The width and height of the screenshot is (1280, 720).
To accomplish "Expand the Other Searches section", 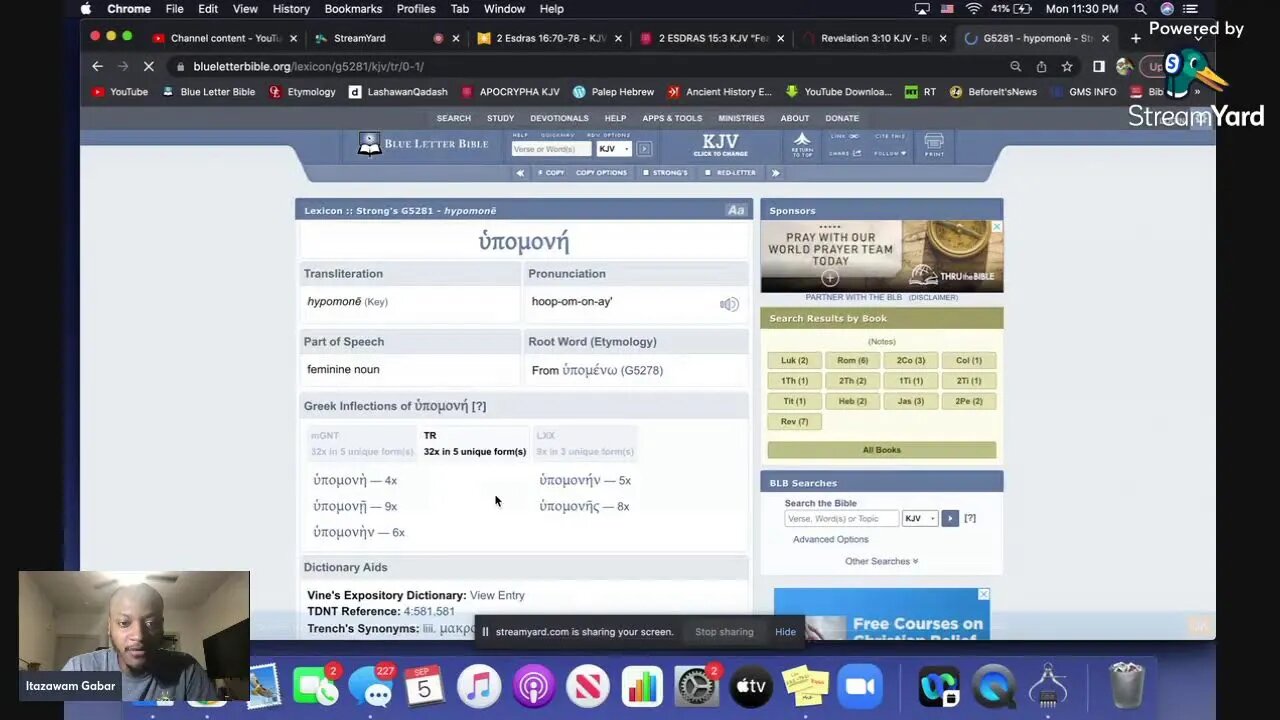I will (x=881, y=561).
